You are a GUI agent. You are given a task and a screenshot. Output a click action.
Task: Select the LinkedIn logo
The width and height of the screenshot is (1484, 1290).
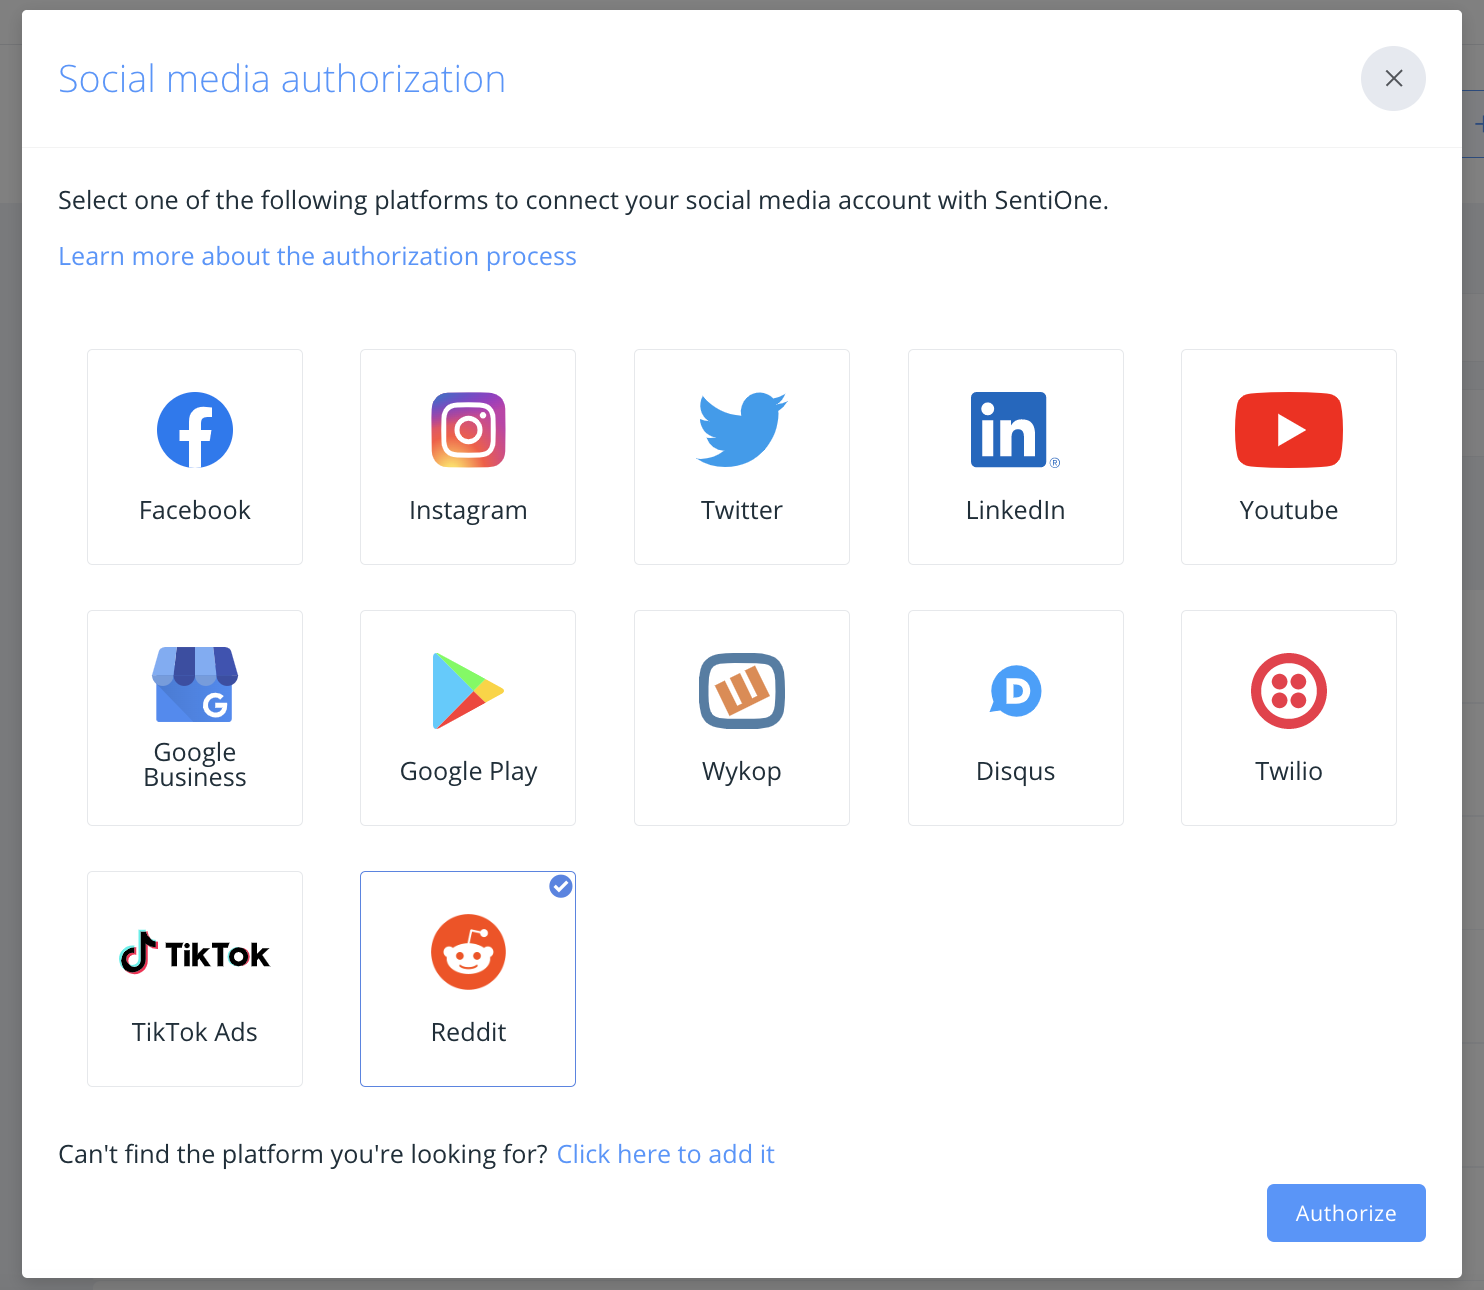tap(1015, 430)
